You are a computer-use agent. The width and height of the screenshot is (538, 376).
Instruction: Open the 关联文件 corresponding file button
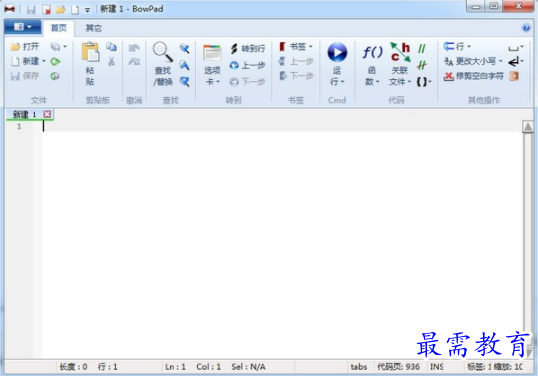pos(400,64)
